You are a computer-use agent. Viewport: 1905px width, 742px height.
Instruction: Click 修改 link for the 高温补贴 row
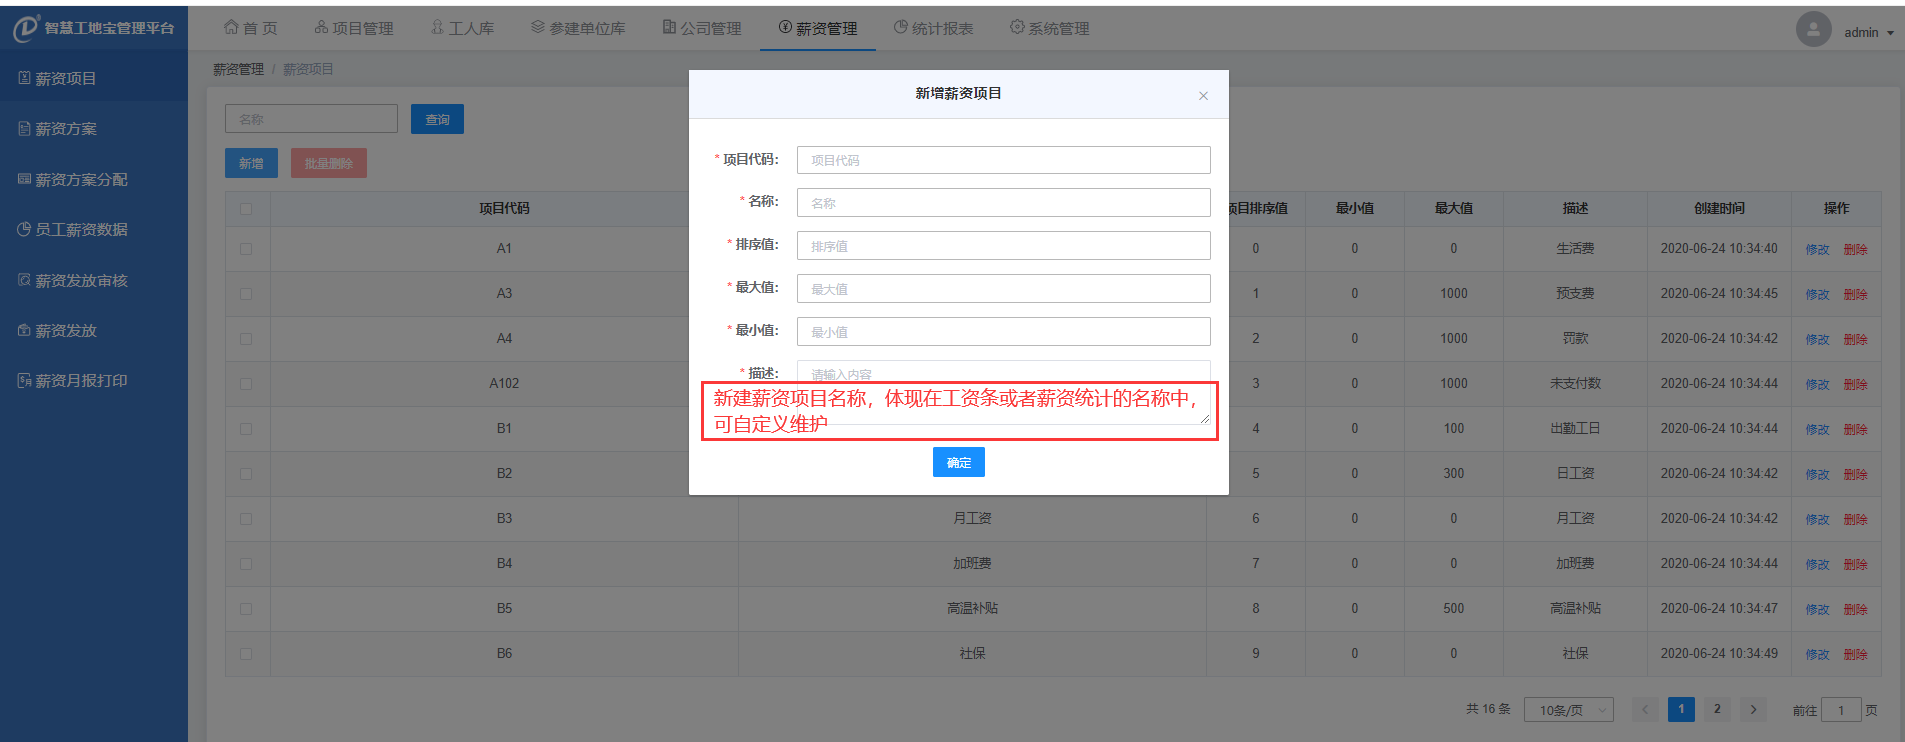1817,609
